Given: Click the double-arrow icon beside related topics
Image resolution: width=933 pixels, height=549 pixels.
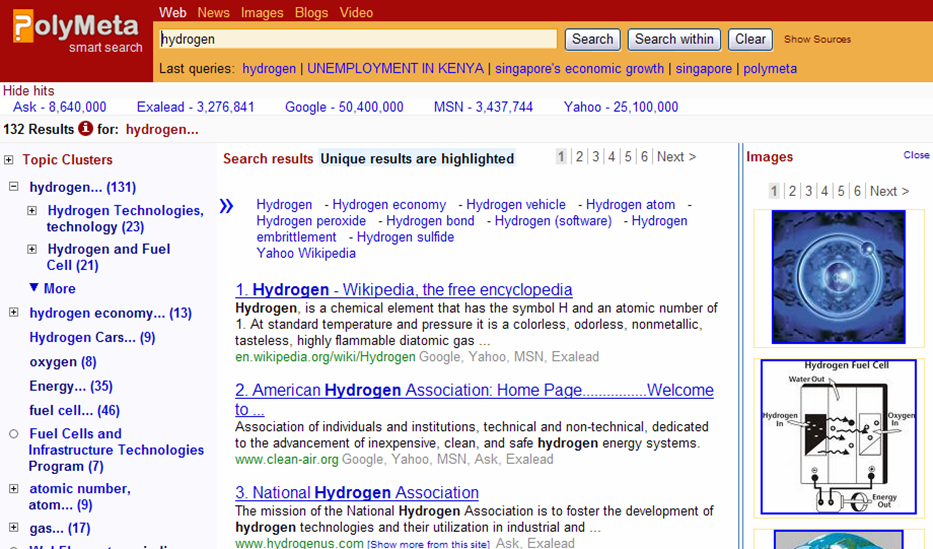Looking at the screenshot, I should pos(226,206).
